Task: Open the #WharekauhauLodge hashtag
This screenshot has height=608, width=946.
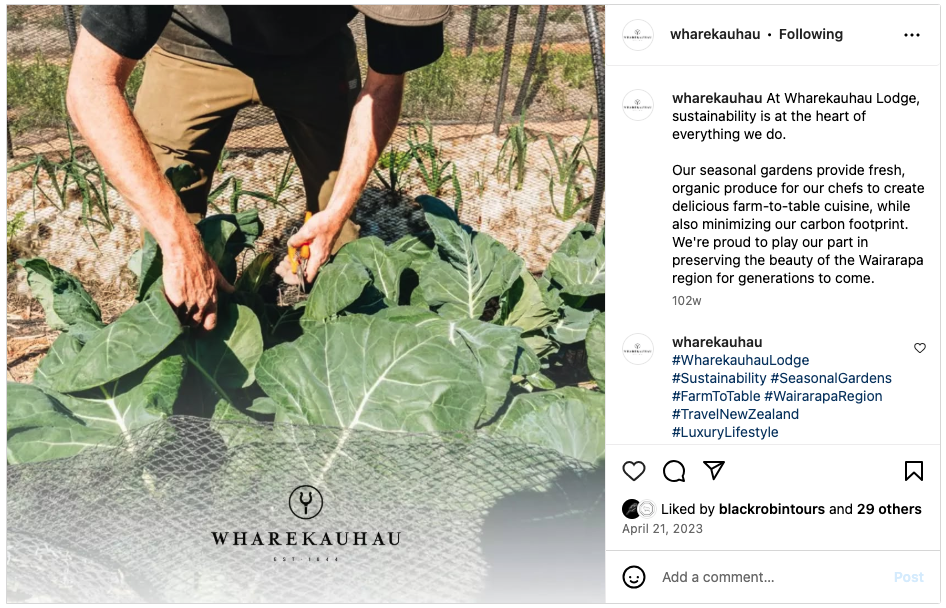Action: tap(740, 360)
